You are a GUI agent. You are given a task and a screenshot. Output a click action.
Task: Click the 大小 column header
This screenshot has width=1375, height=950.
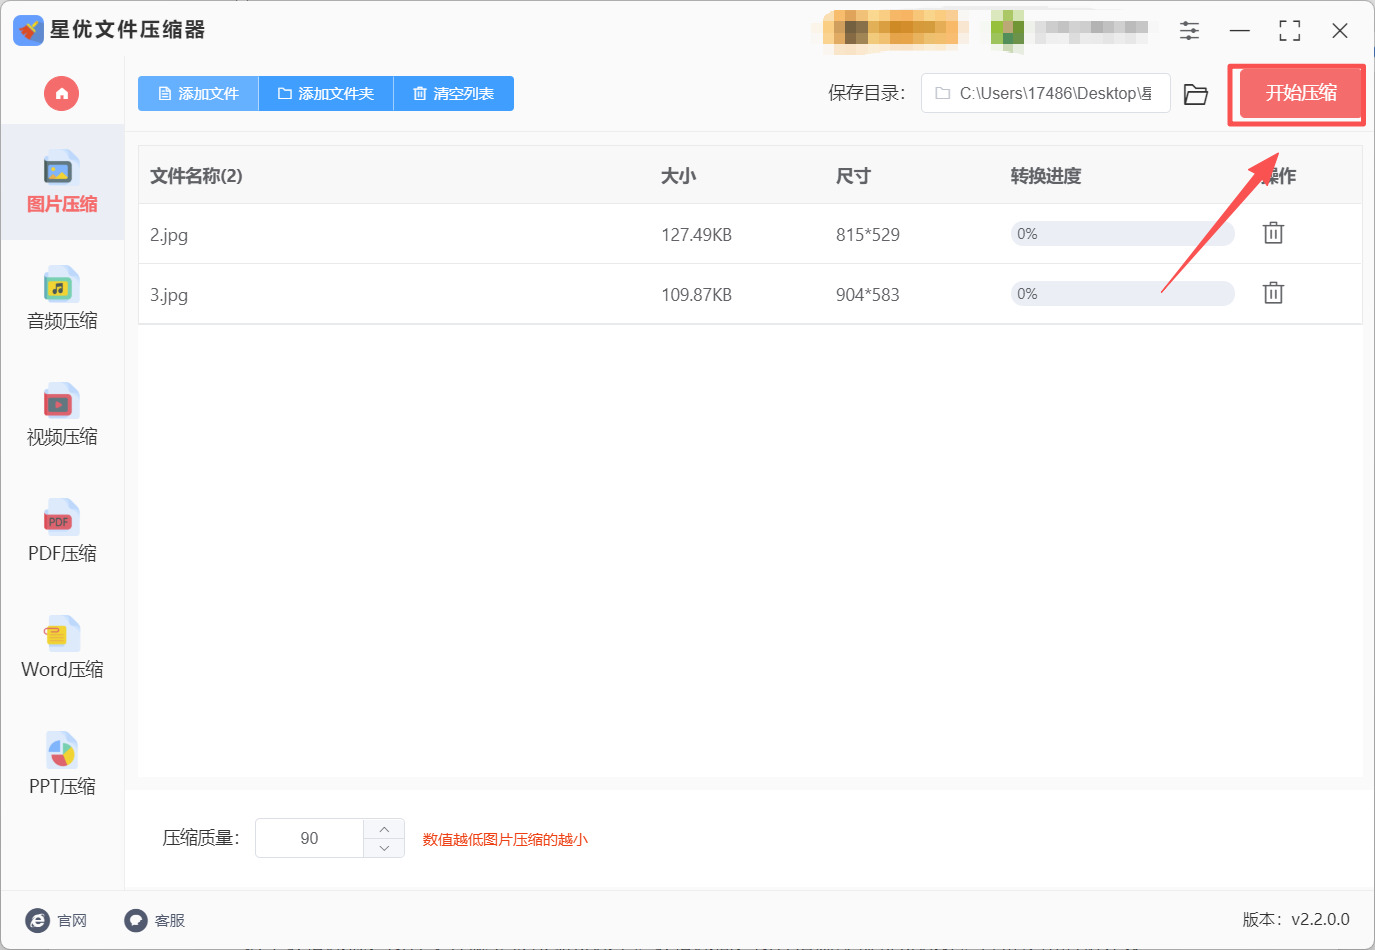[678, 176]
